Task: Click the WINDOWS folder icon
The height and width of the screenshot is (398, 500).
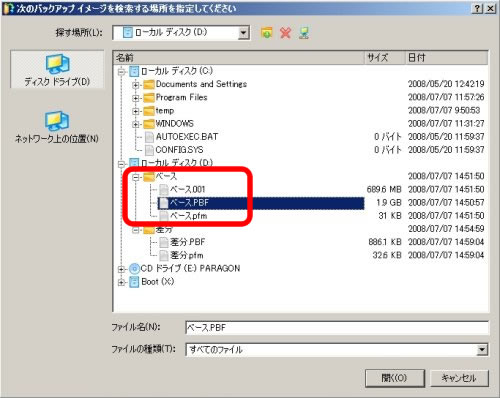Action: pos(149,124)
